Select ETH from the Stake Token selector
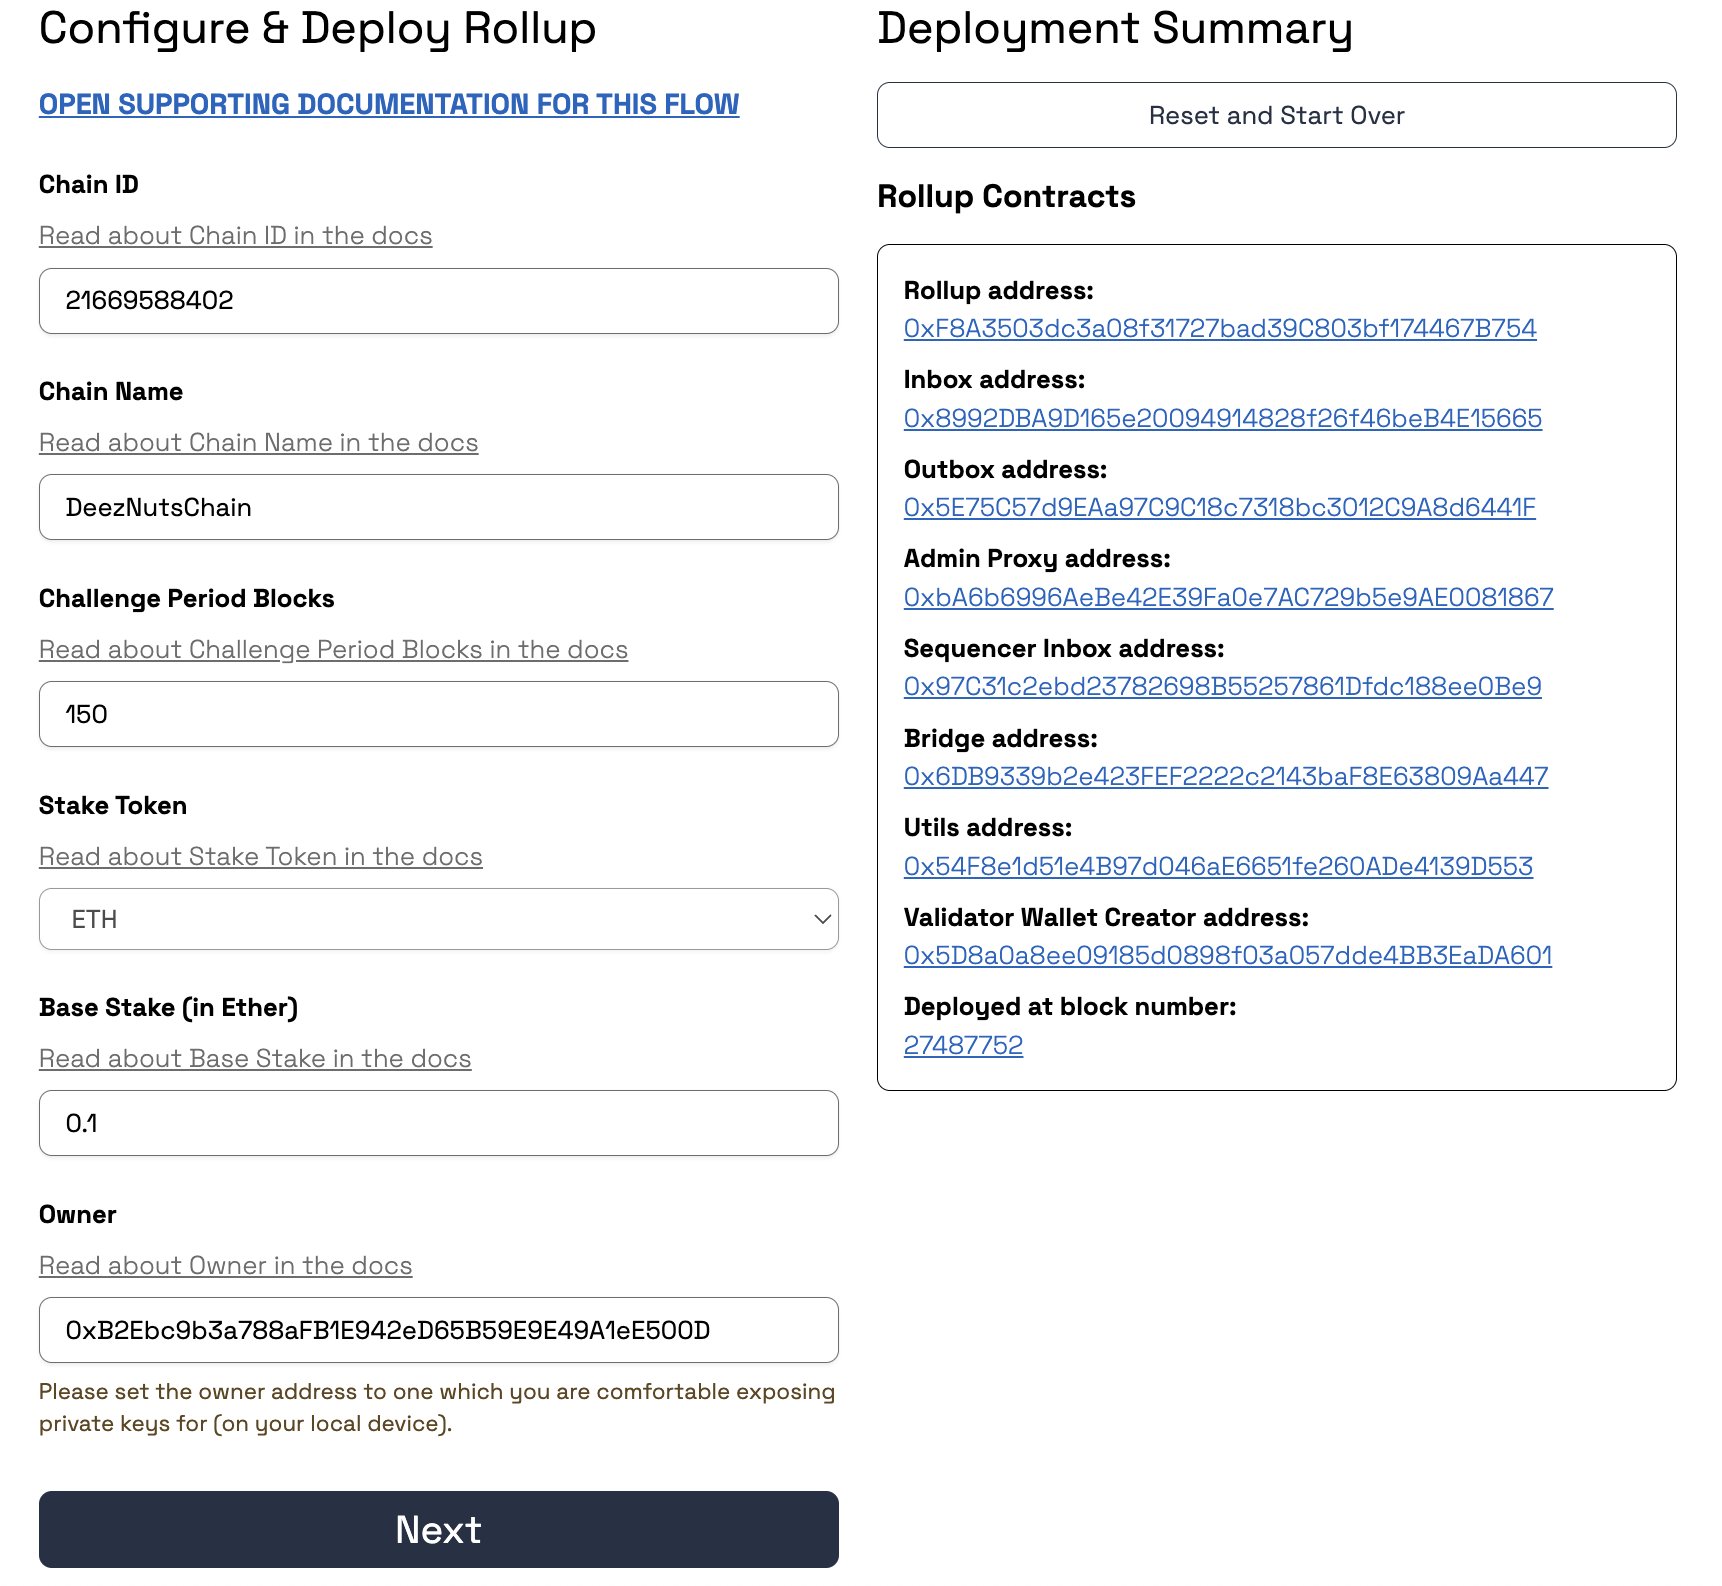Image resolution: width=1722 pixels, height=1586 pixels. (437, 918)
